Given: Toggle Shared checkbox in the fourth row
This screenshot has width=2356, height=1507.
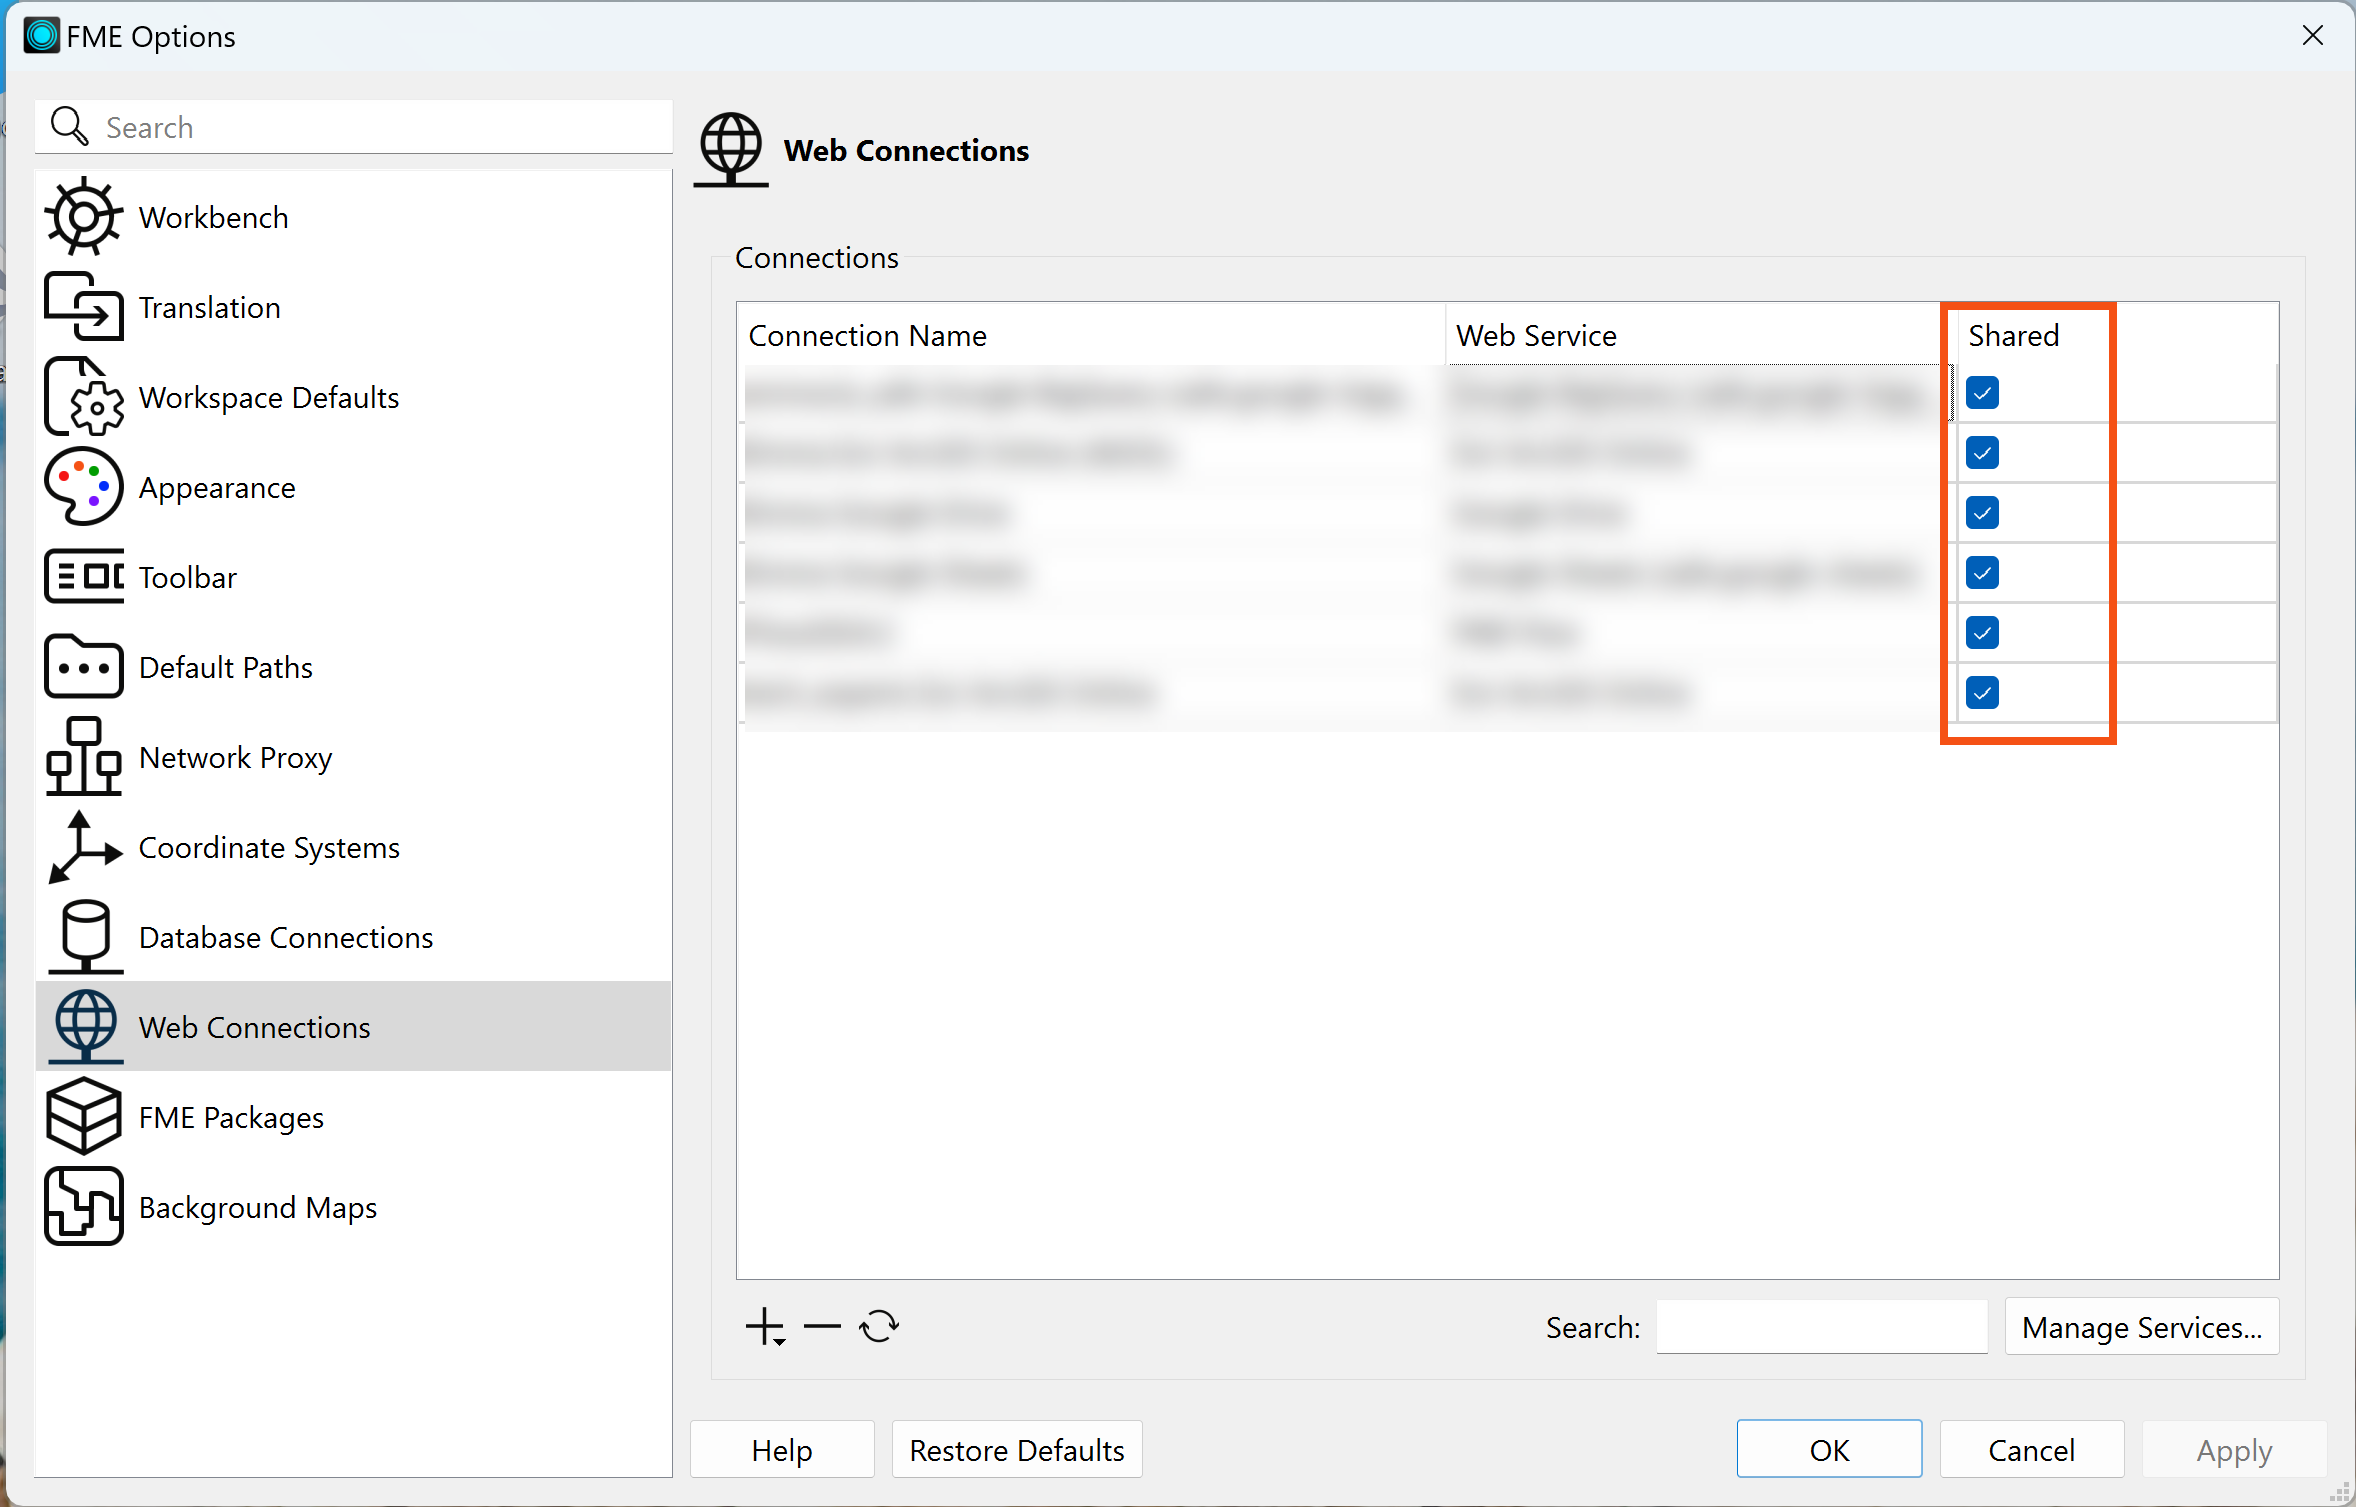Looking at the screenshot, I should click(x=1982, y=573).
